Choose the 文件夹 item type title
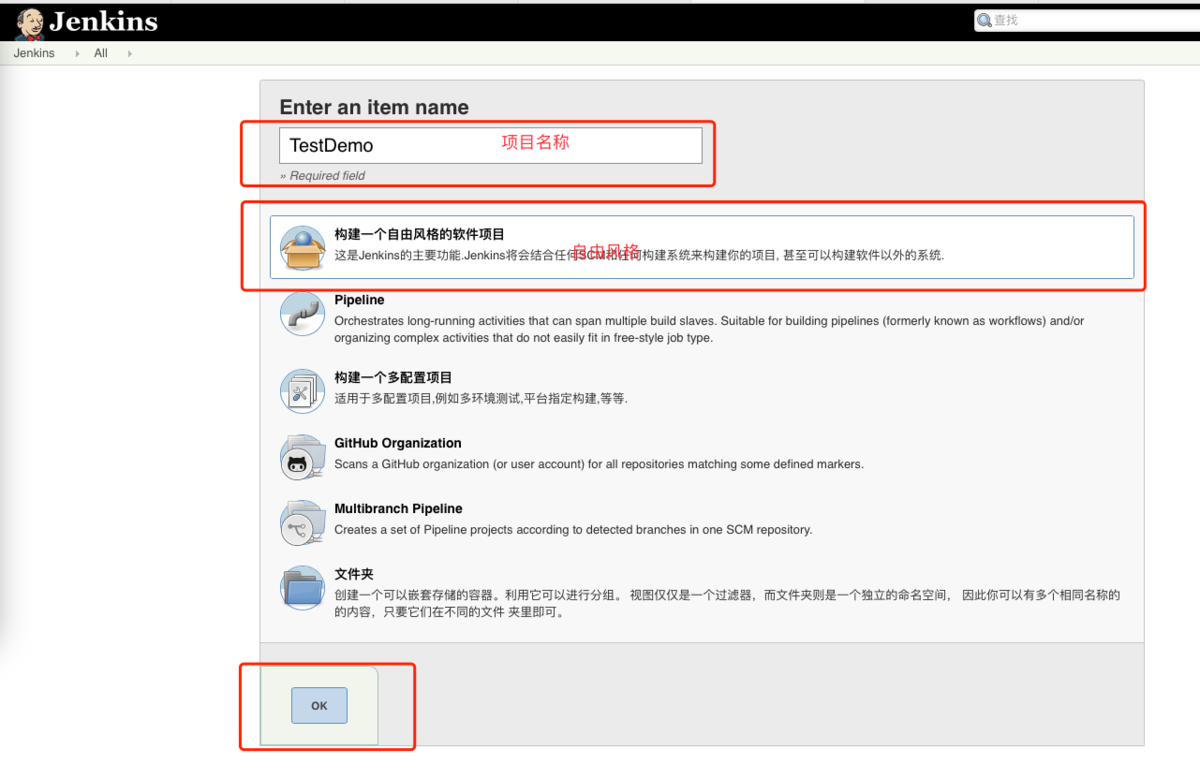The image size is (1200, 779). coord(354,574)
